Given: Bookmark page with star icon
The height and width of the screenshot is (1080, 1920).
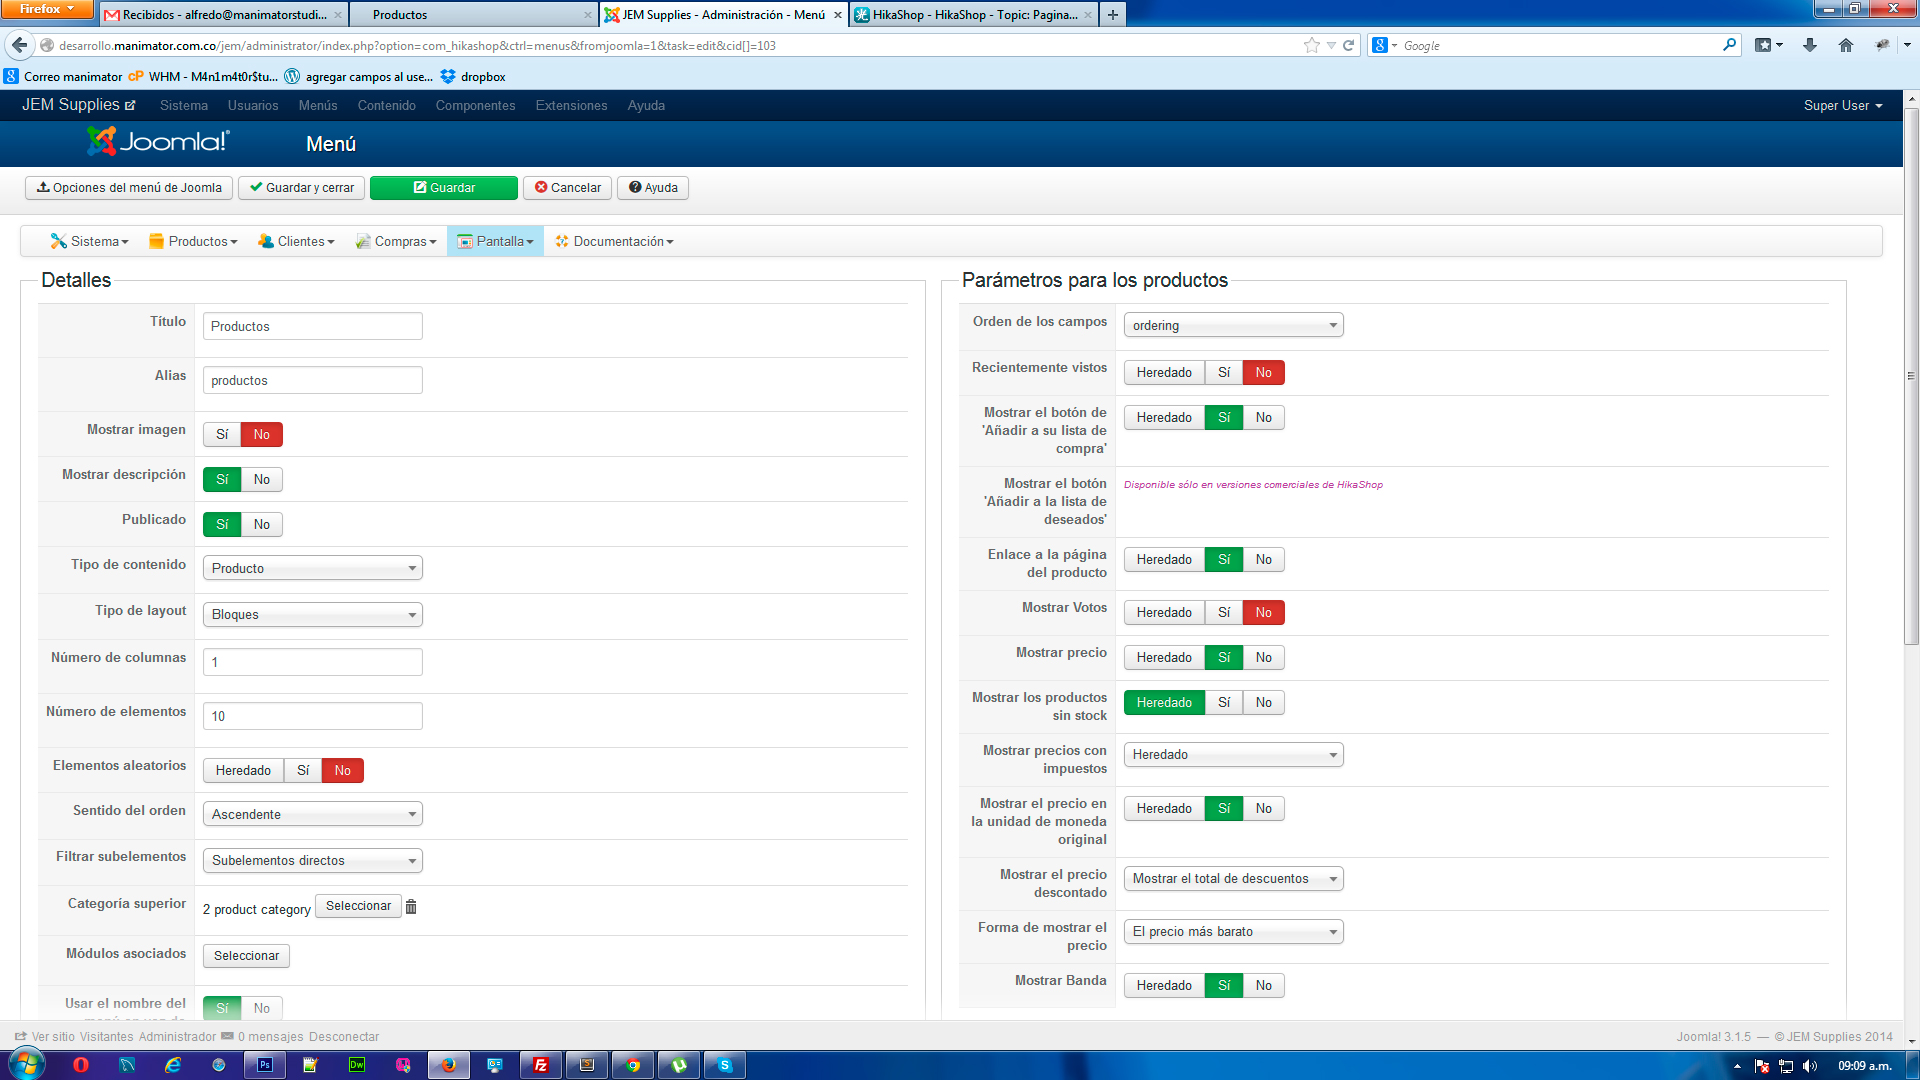Looking at the screenshot, I should pyautogui.click(x=1311, y=45).
